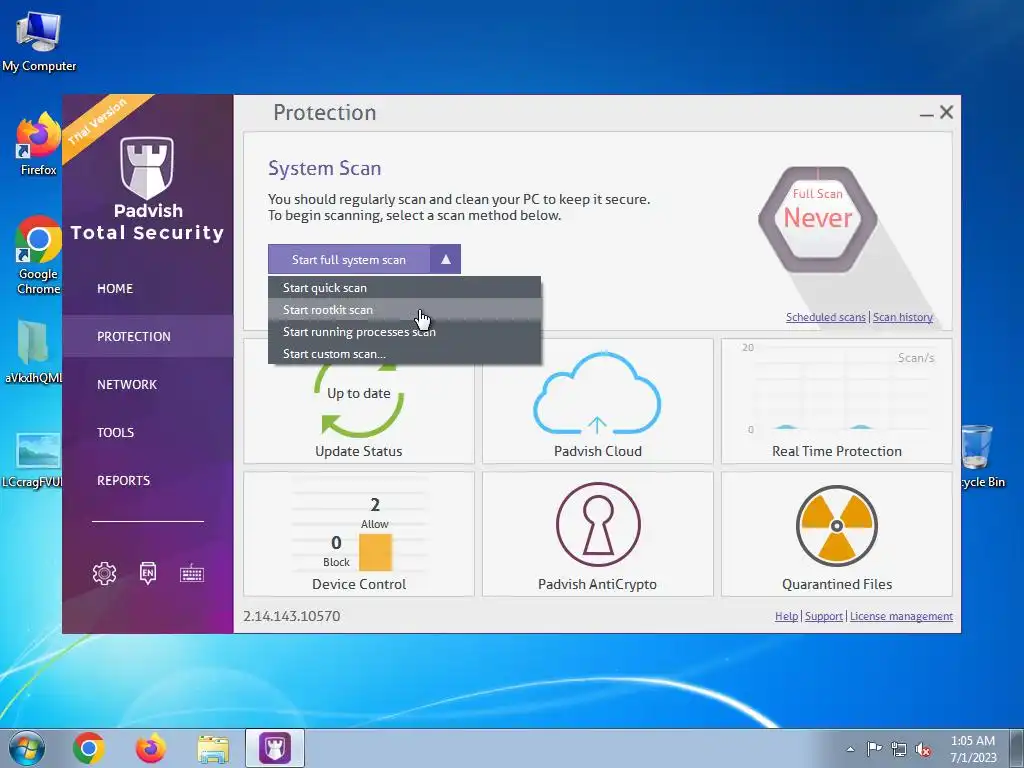
Task: Launch Firefox from the taskbar
Action: [151, 748]
